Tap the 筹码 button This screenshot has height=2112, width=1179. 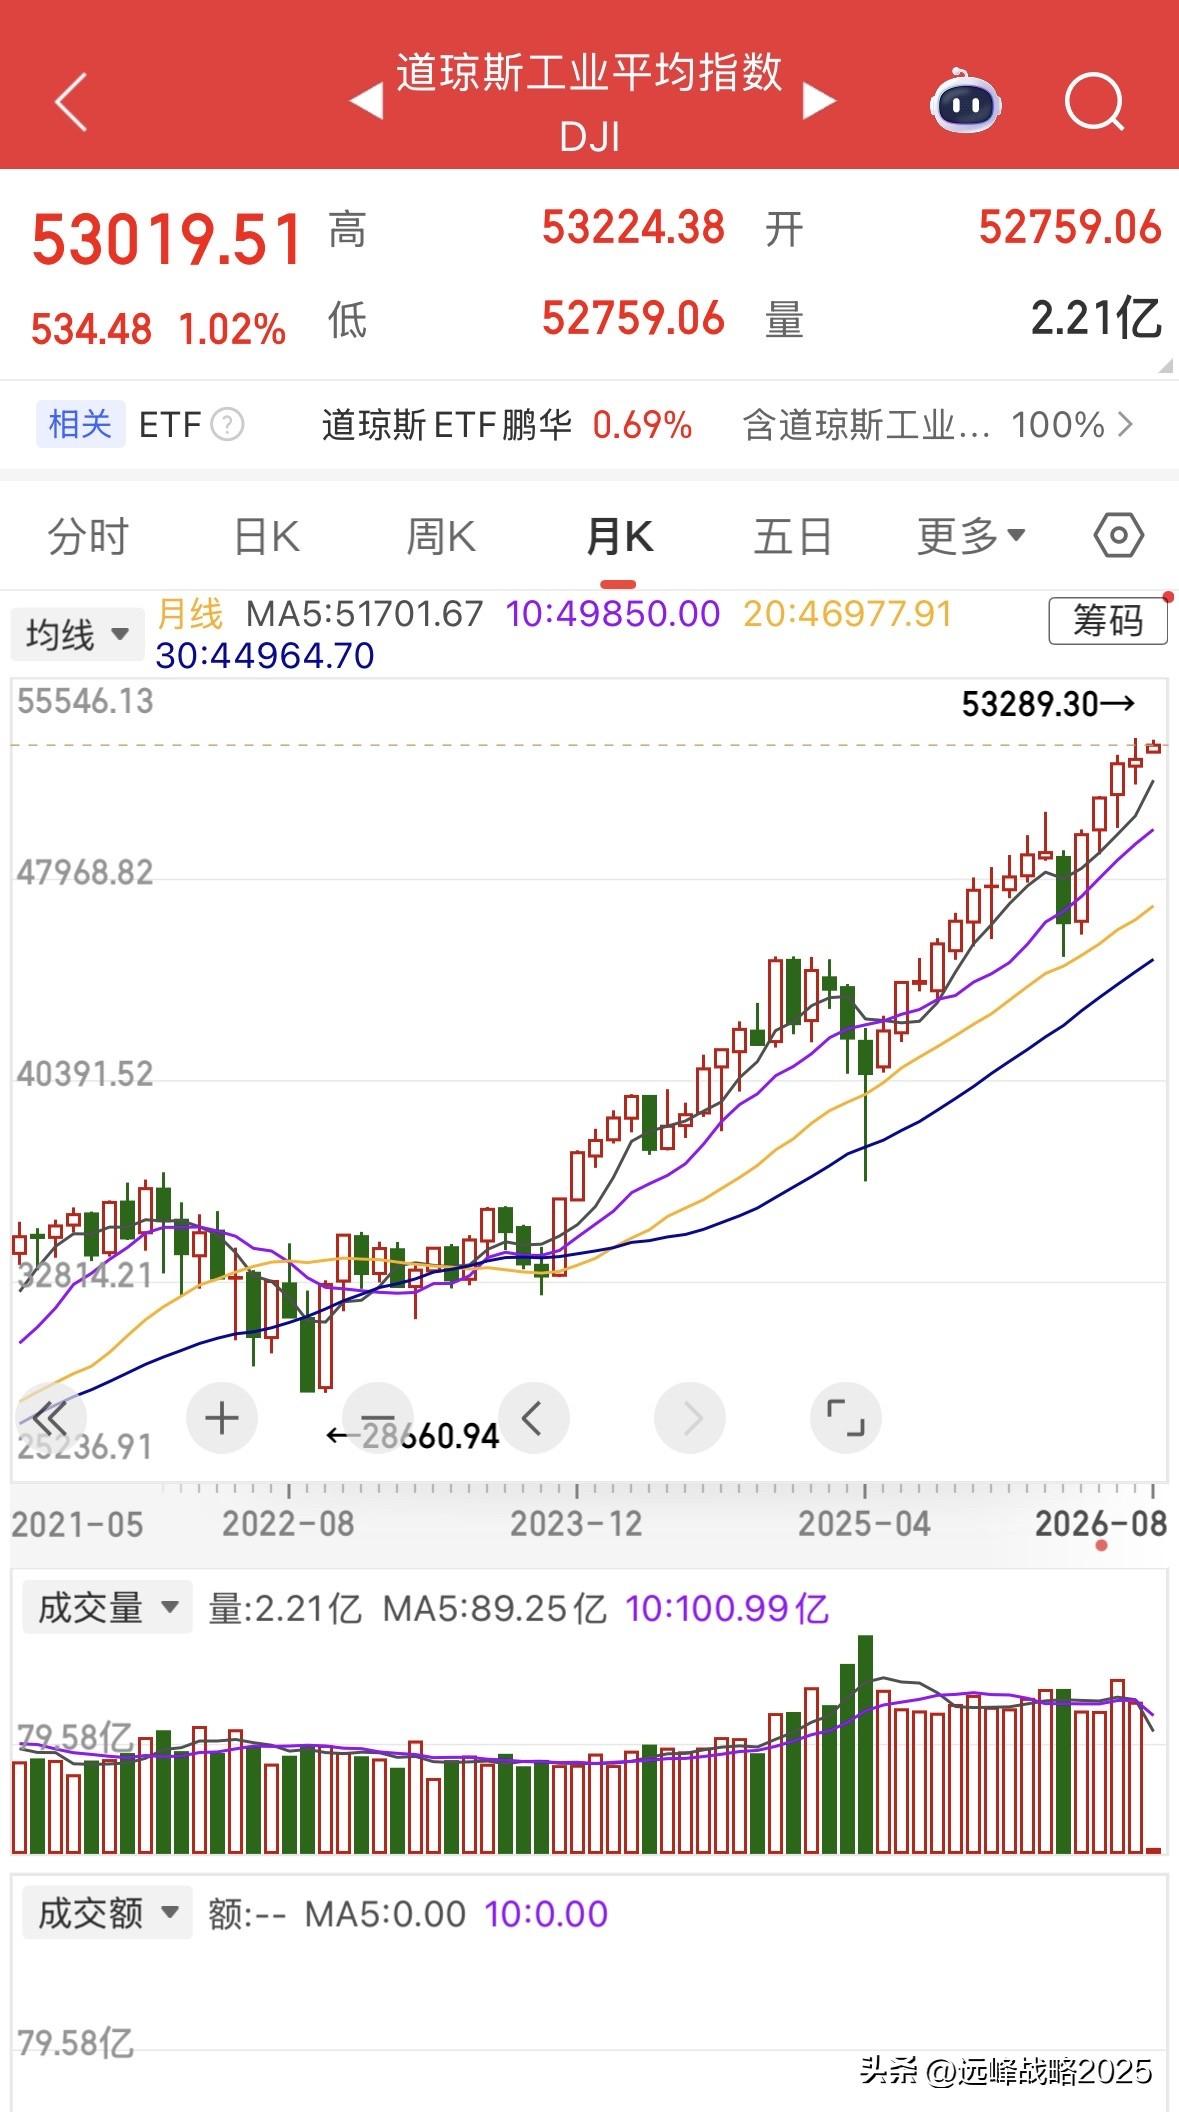pyautogui.click(x=1108, y=621)
